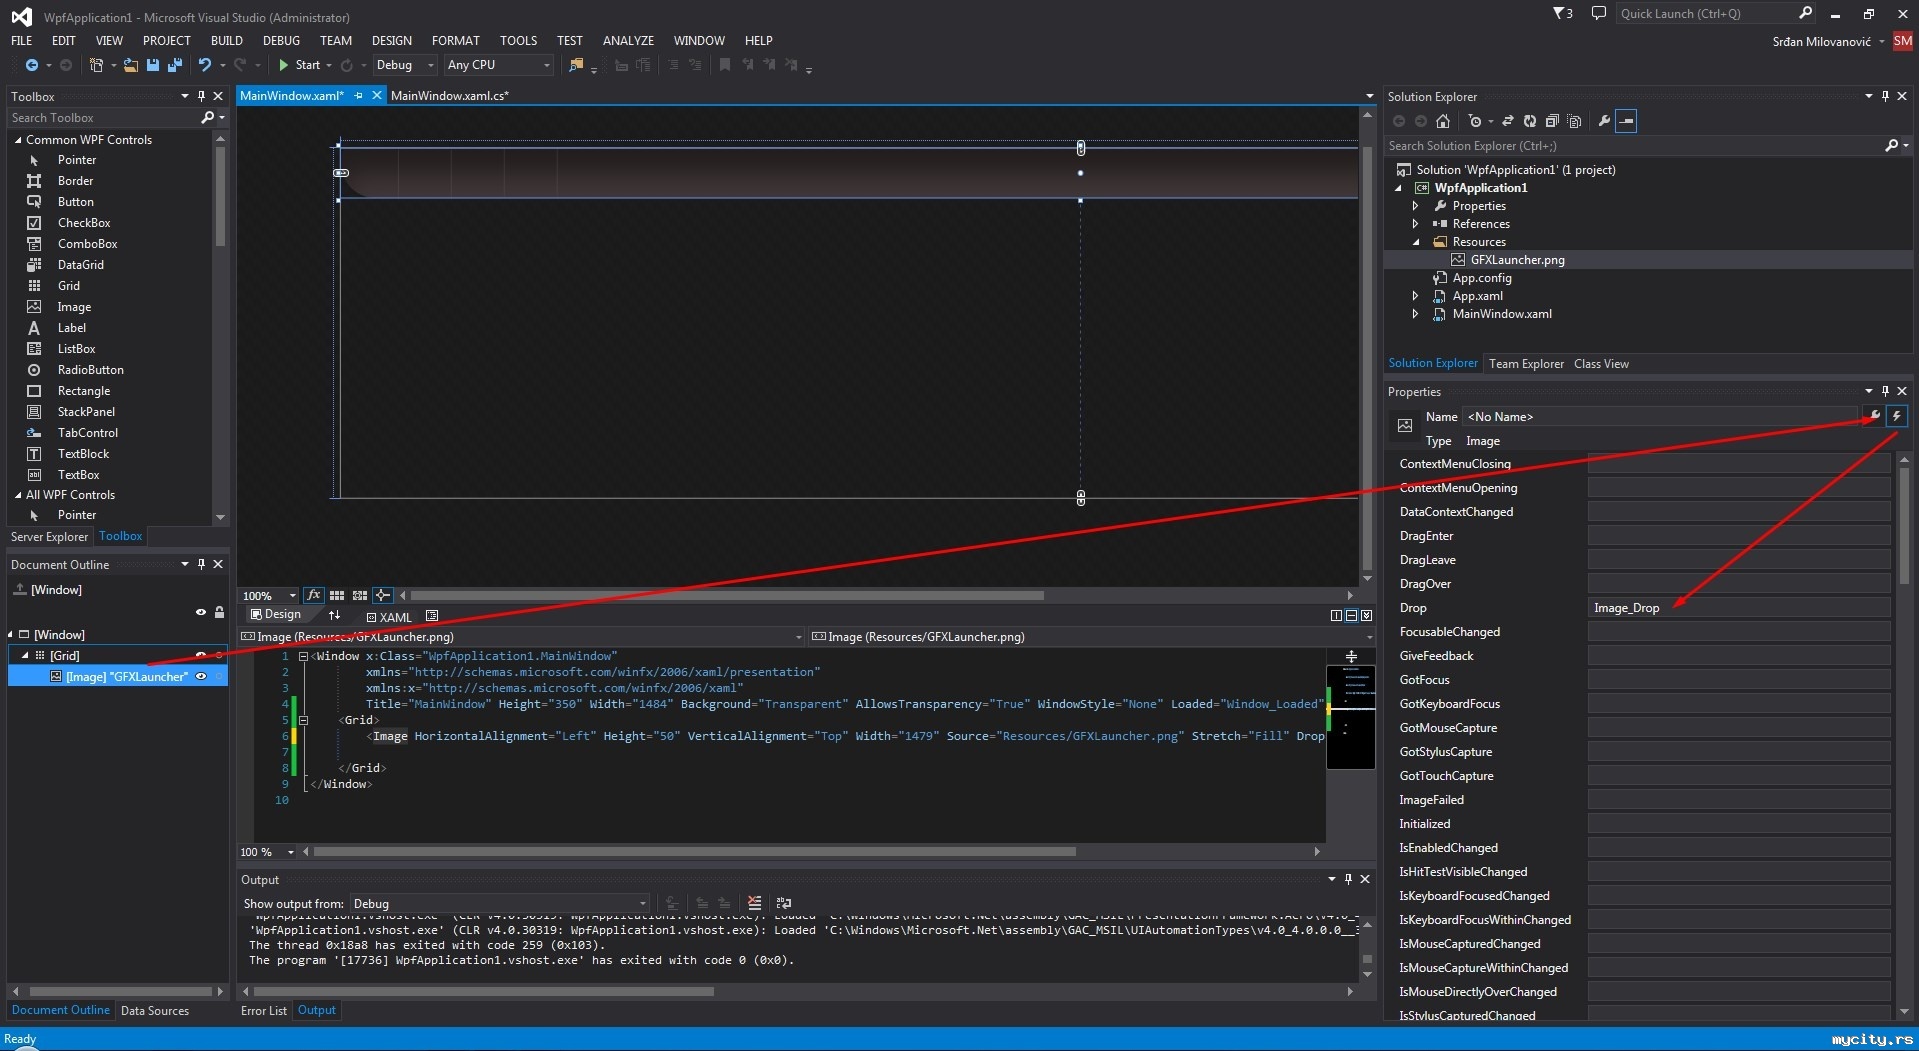Image resolution: width=1919 pixels, height=1051 pixels.
Task: Toggle snapping to snaplines in designer
Action: (x=382, y=595)
